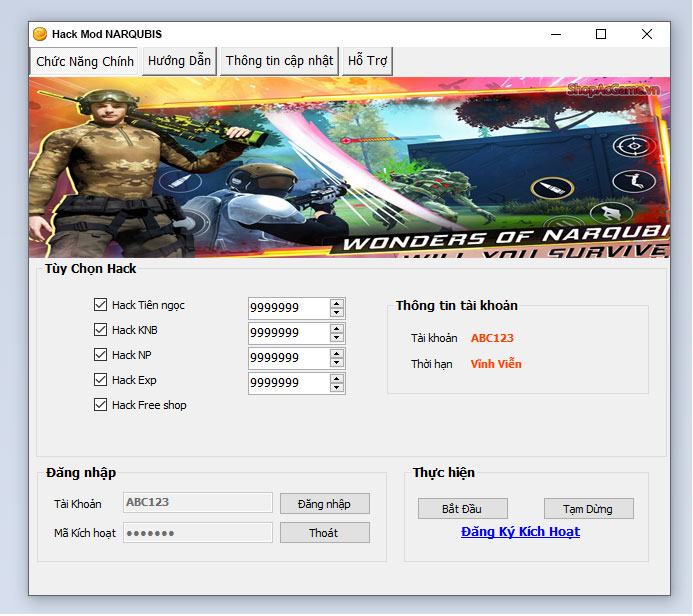Click the Wonders of Narqubis banner image
693x616 pixels.
349,167
